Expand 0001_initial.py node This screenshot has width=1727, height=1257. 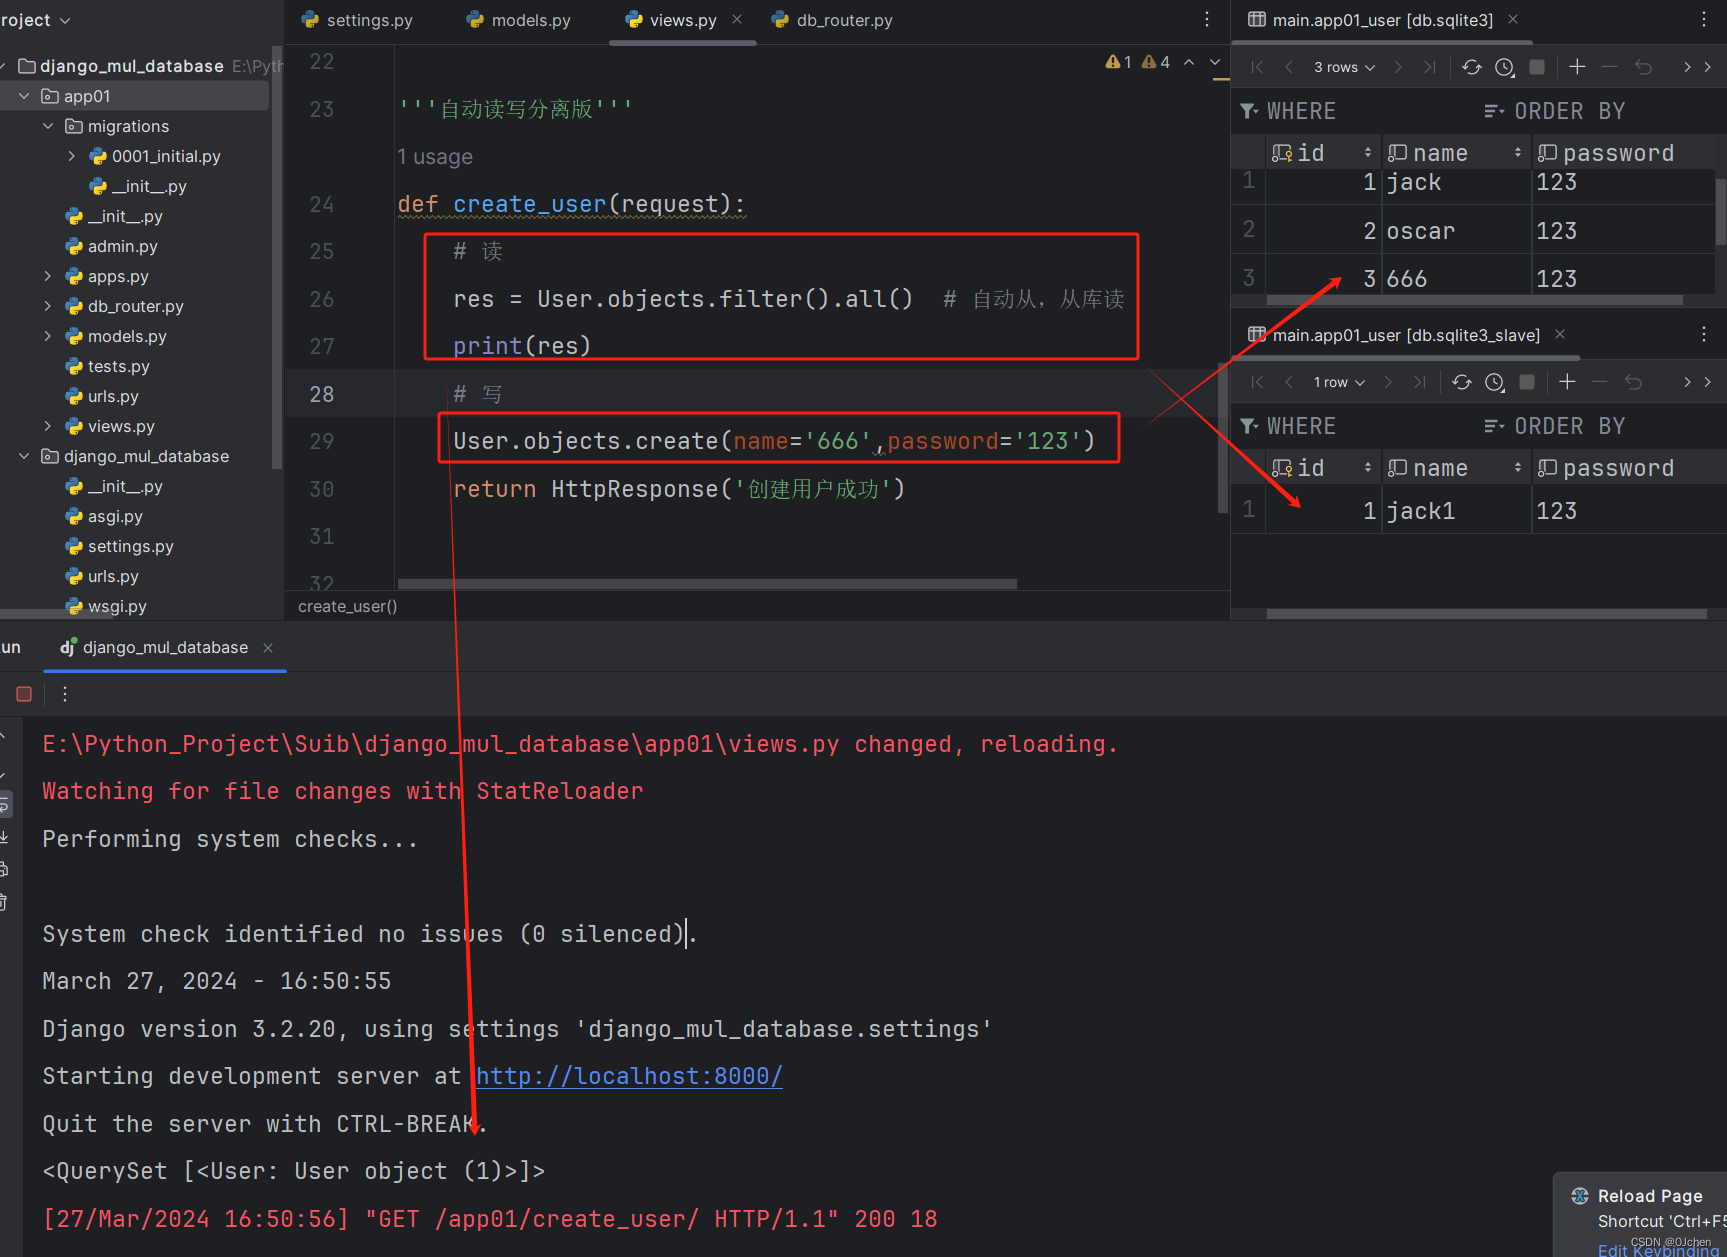point(72,156)
